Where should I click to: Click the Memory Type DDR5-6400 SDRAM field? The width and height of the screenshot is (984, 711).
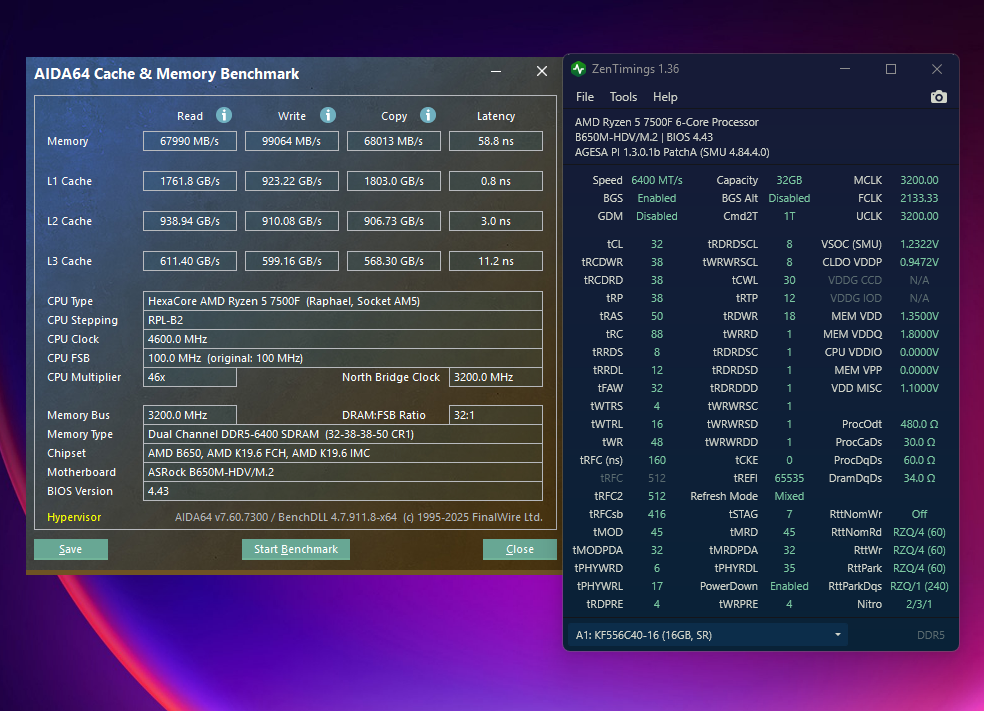coord(343,434)
